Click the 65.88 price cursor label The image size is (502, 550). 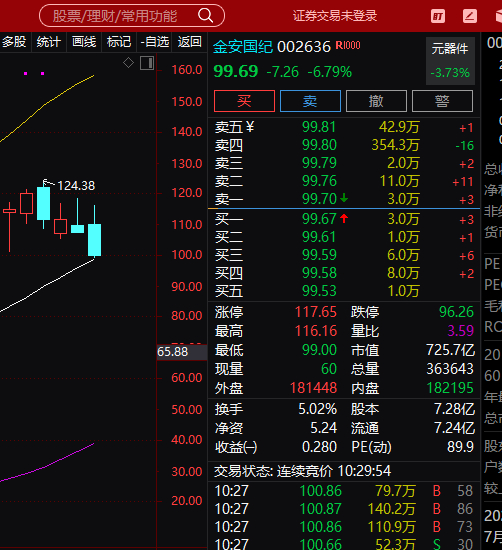pyautogui.click(x=182, y=352)
